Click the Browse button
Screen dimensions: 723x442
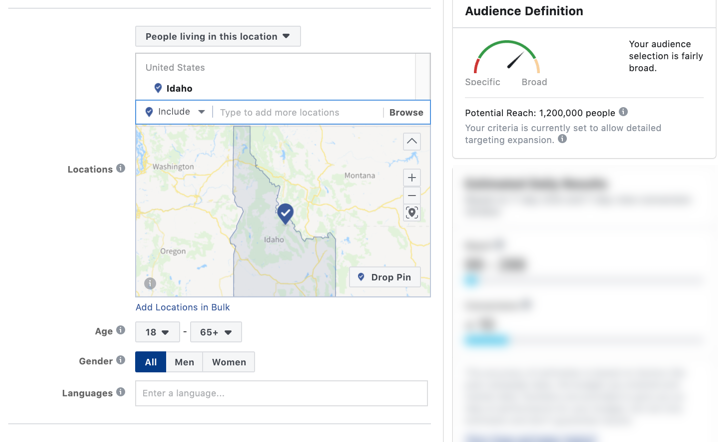(406, 112)
